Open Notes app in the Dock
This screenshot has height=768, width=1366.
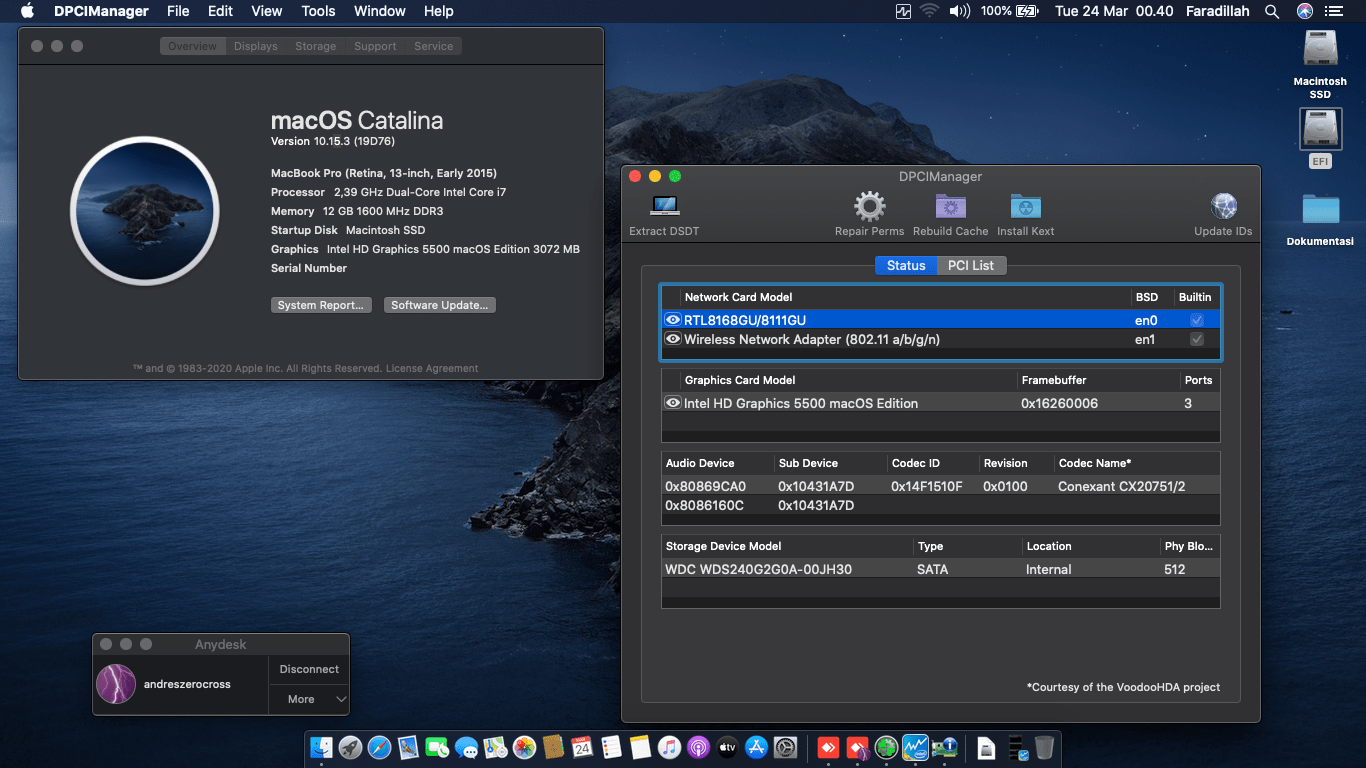click(x=640, y=747)
